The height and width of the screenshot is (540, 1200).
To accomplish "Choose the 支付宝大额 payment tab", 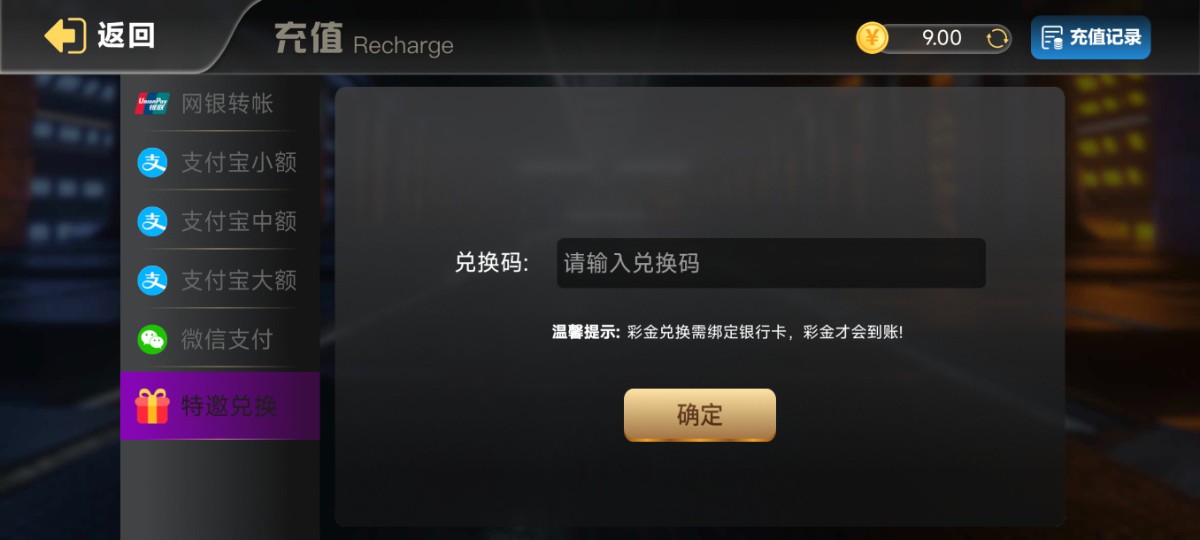I will [220, 280].
